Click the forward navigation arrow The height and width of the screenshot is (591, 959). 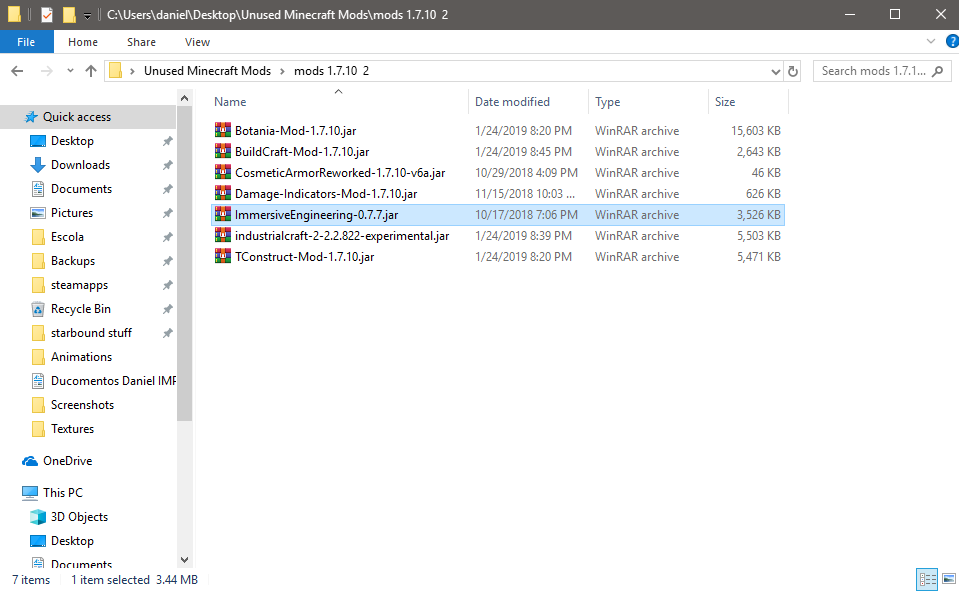tap(46, 71)
